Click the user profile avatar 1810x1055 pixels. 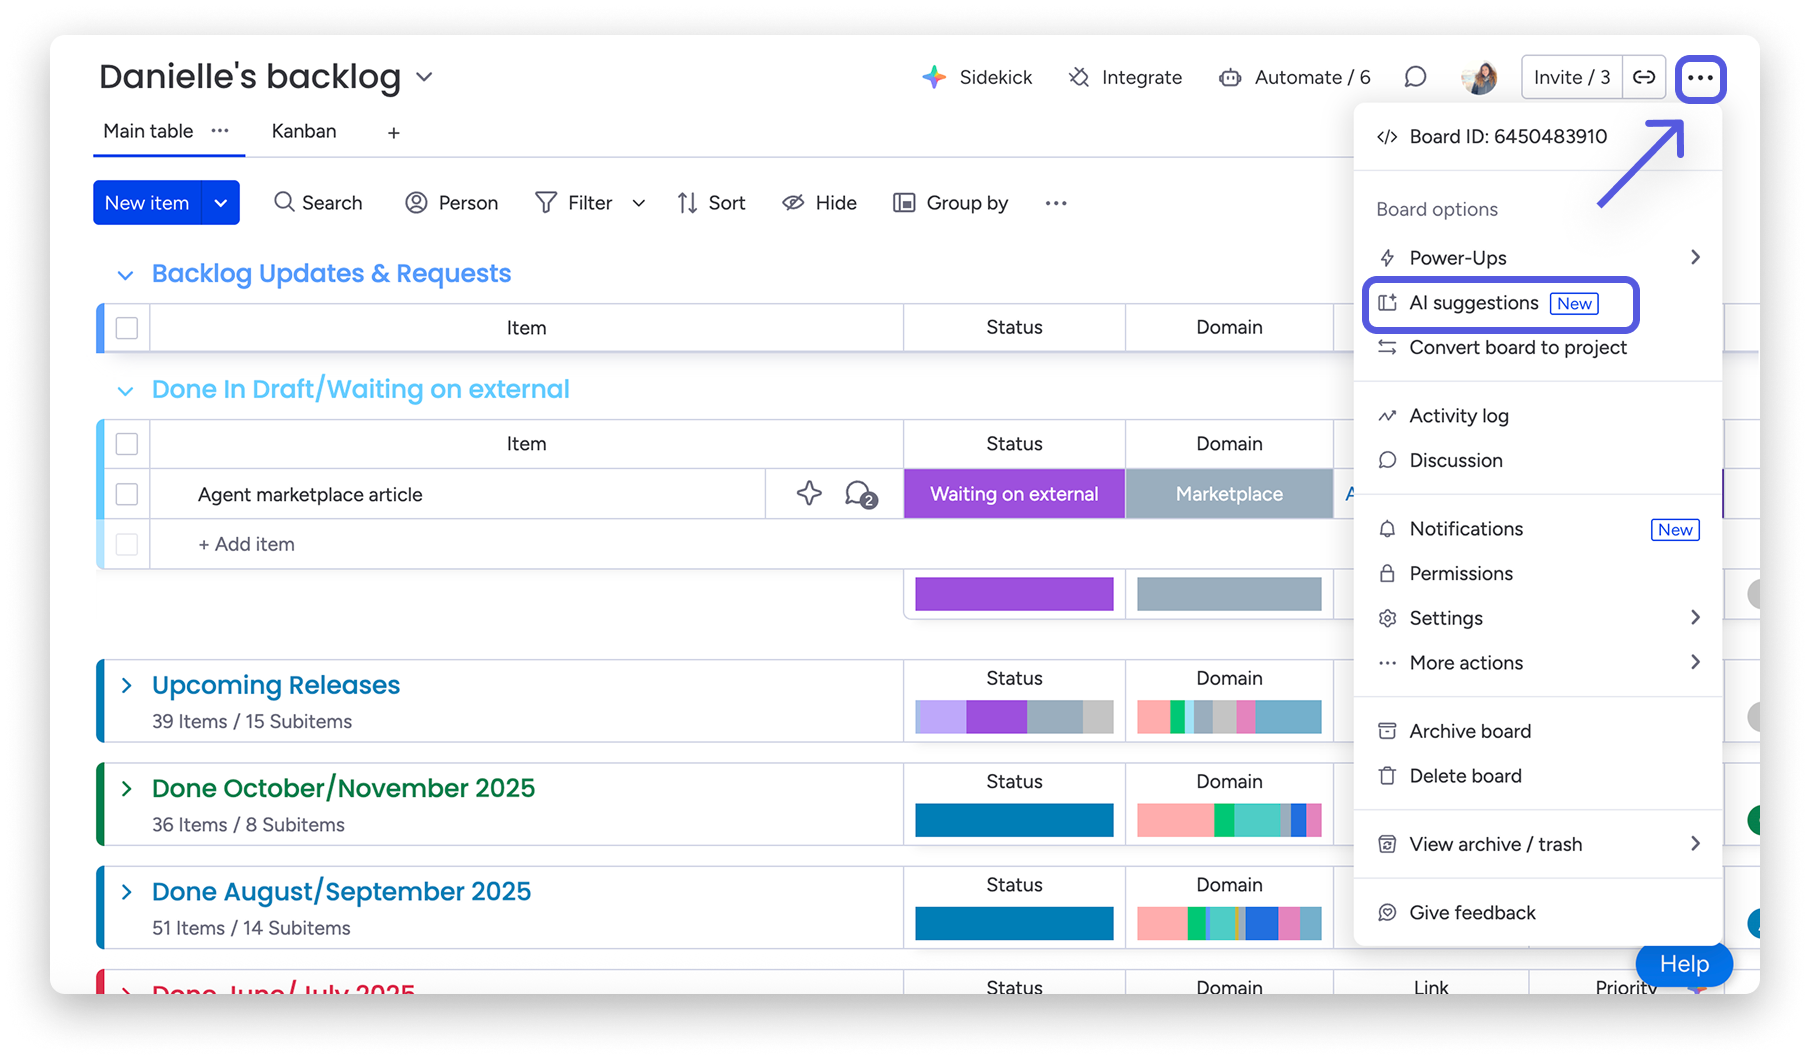1479,77
